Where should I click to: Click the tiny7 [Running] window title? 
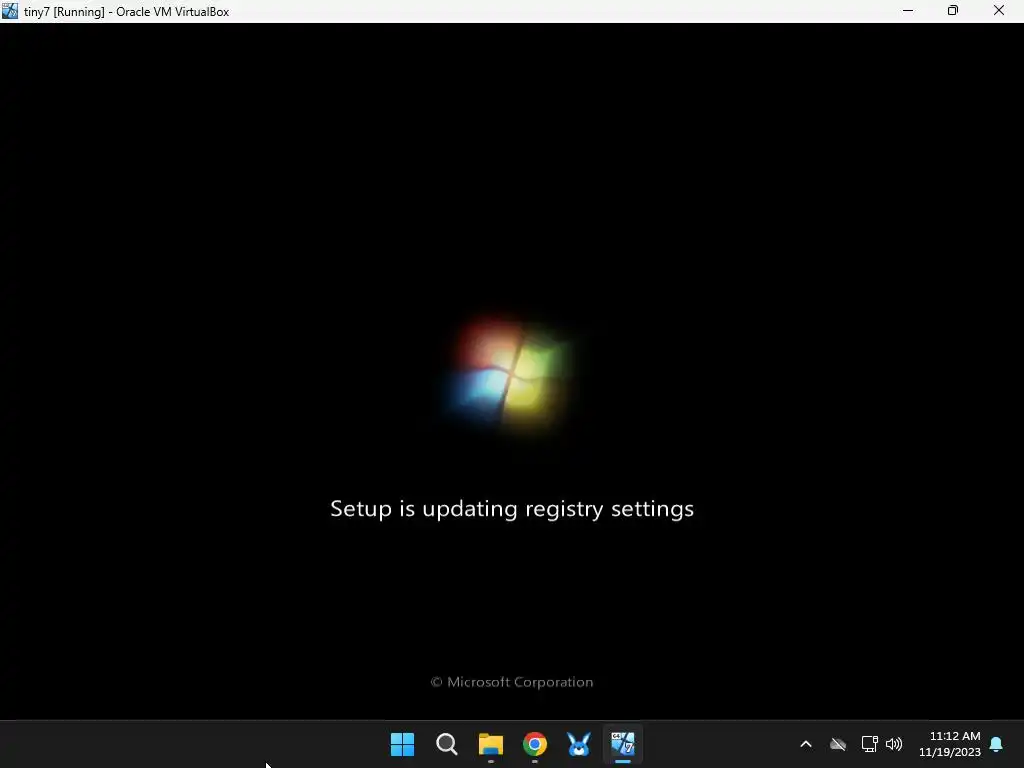coord(127,12)
